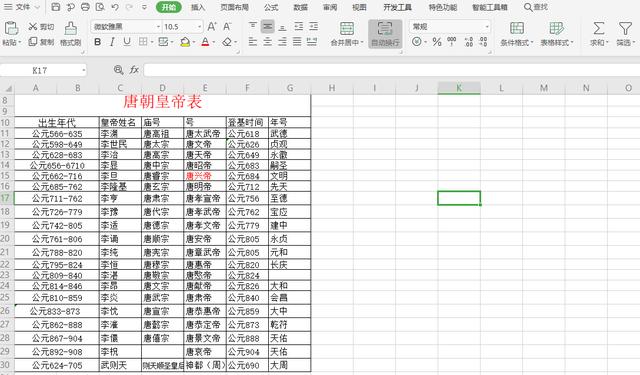This screenshot has width=640, height=375.
Task: Open the borders dropdown in font group
Action: (152, 42)
